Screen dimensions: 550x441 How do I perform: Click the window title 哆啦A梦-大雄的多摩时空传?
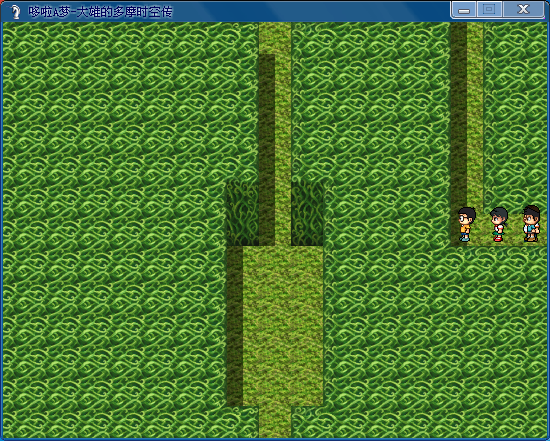(x=100, y=12)
